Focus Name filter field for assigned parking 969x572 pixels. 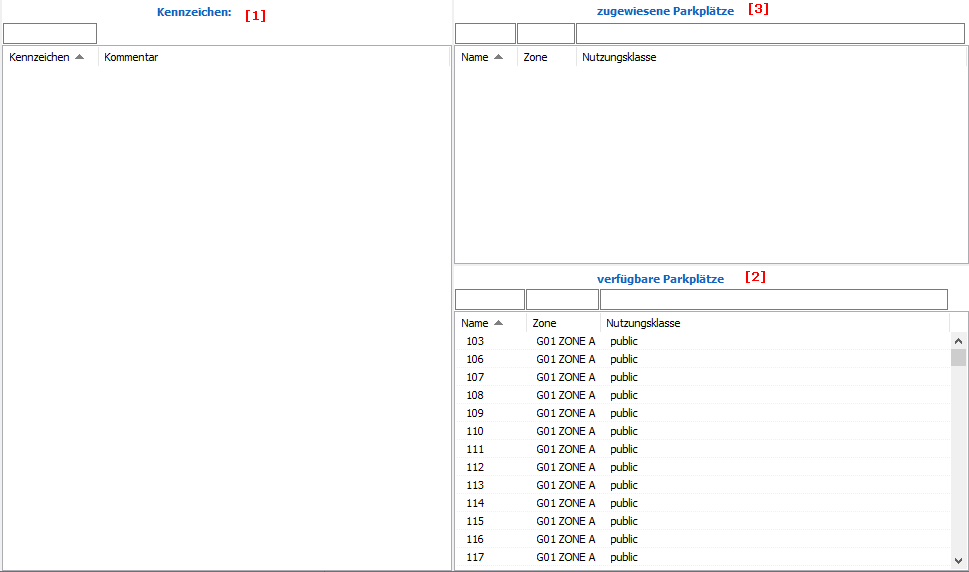485,34
